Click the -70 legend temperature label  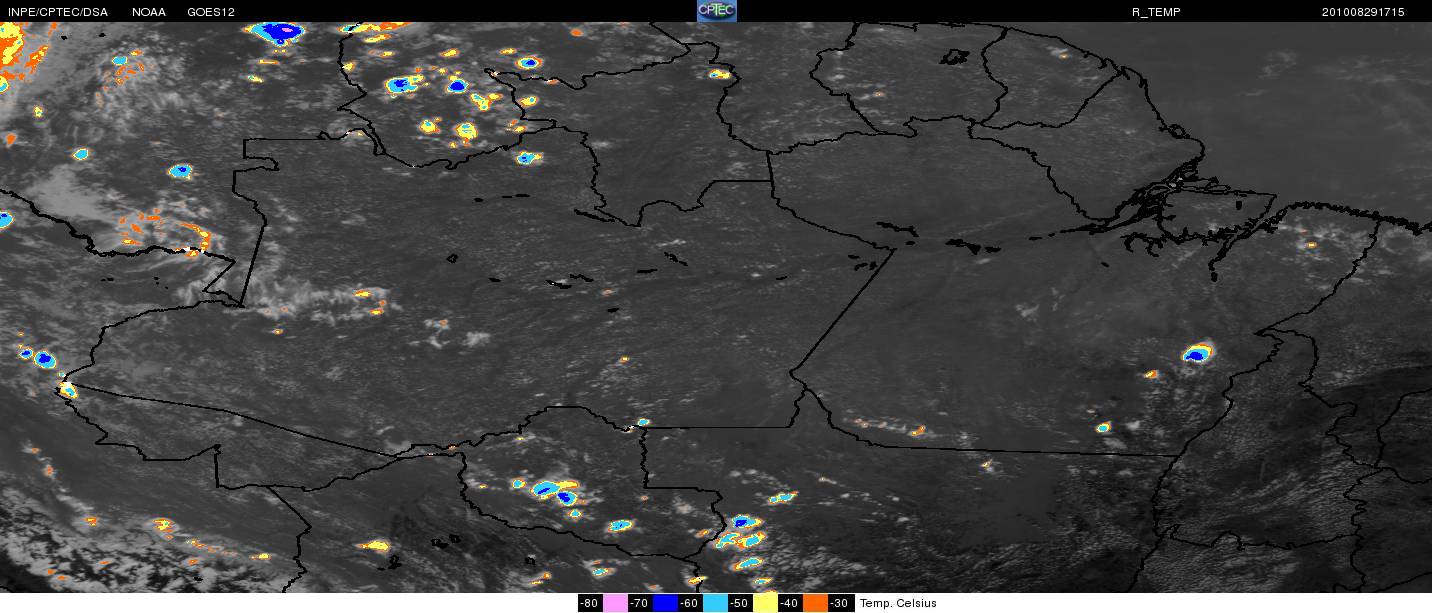[x=639, y=603]
